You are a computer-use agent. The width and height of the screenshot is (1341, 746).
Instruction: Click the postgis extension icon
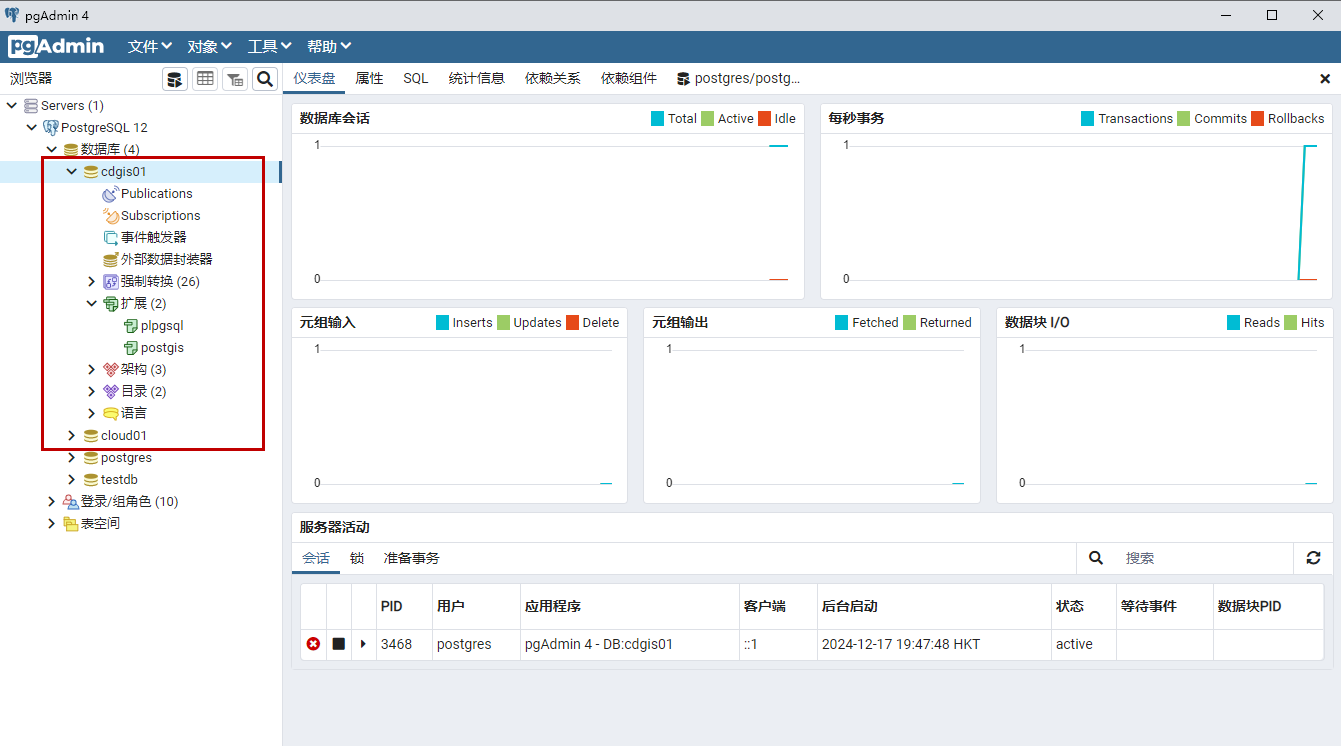(130, 347)
